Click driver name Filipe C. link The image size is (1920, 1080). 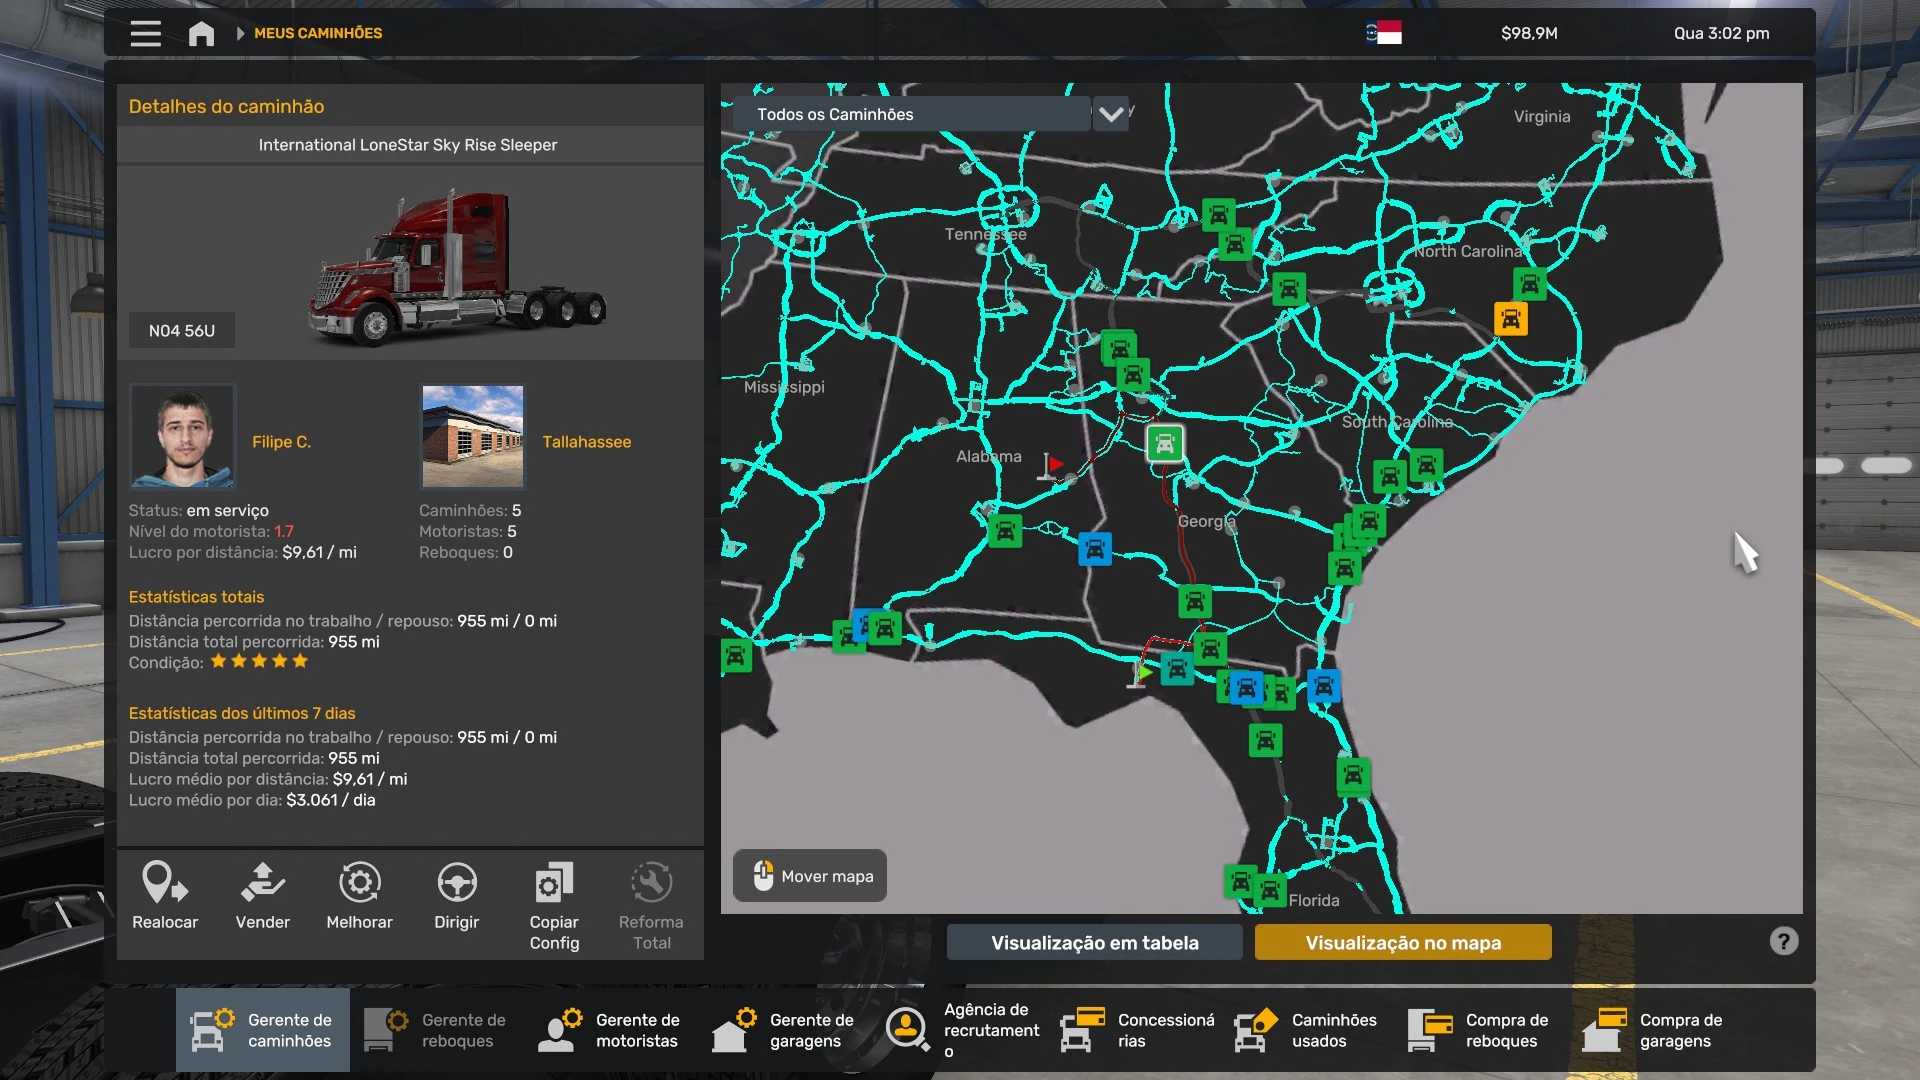281,441
